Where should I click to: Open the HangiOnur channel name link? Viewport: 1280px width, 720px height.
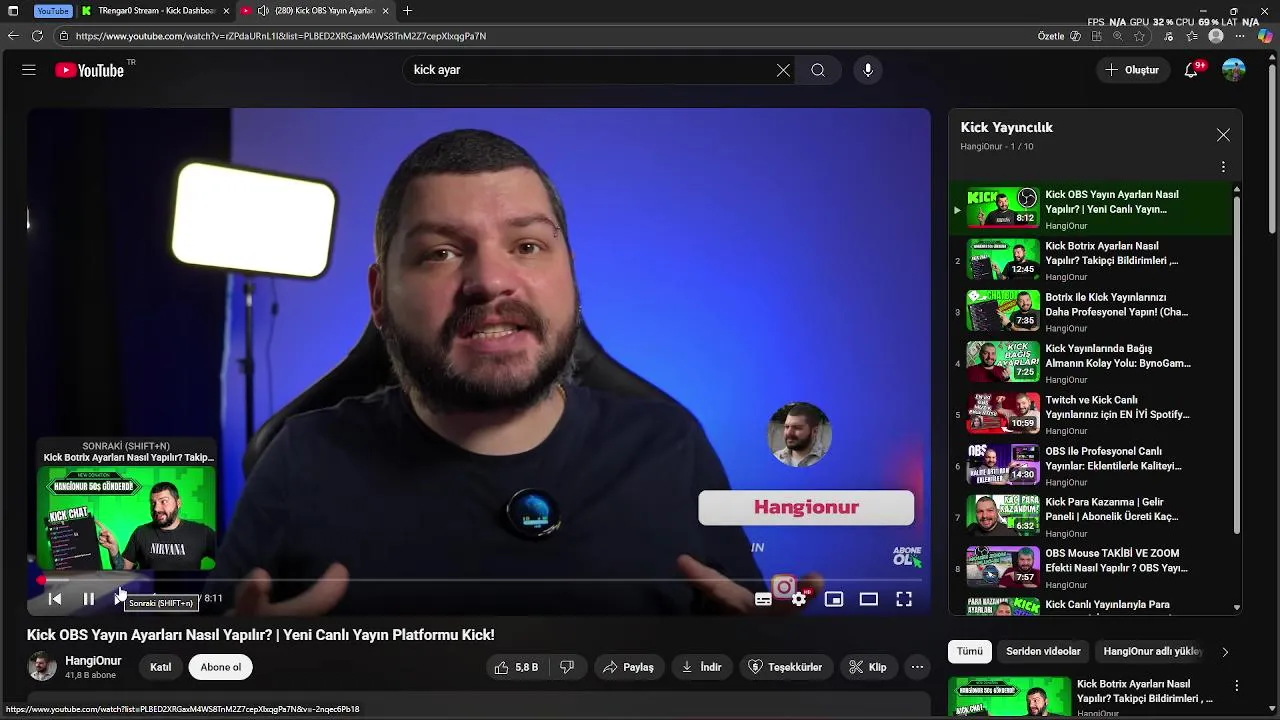[93, 661]
